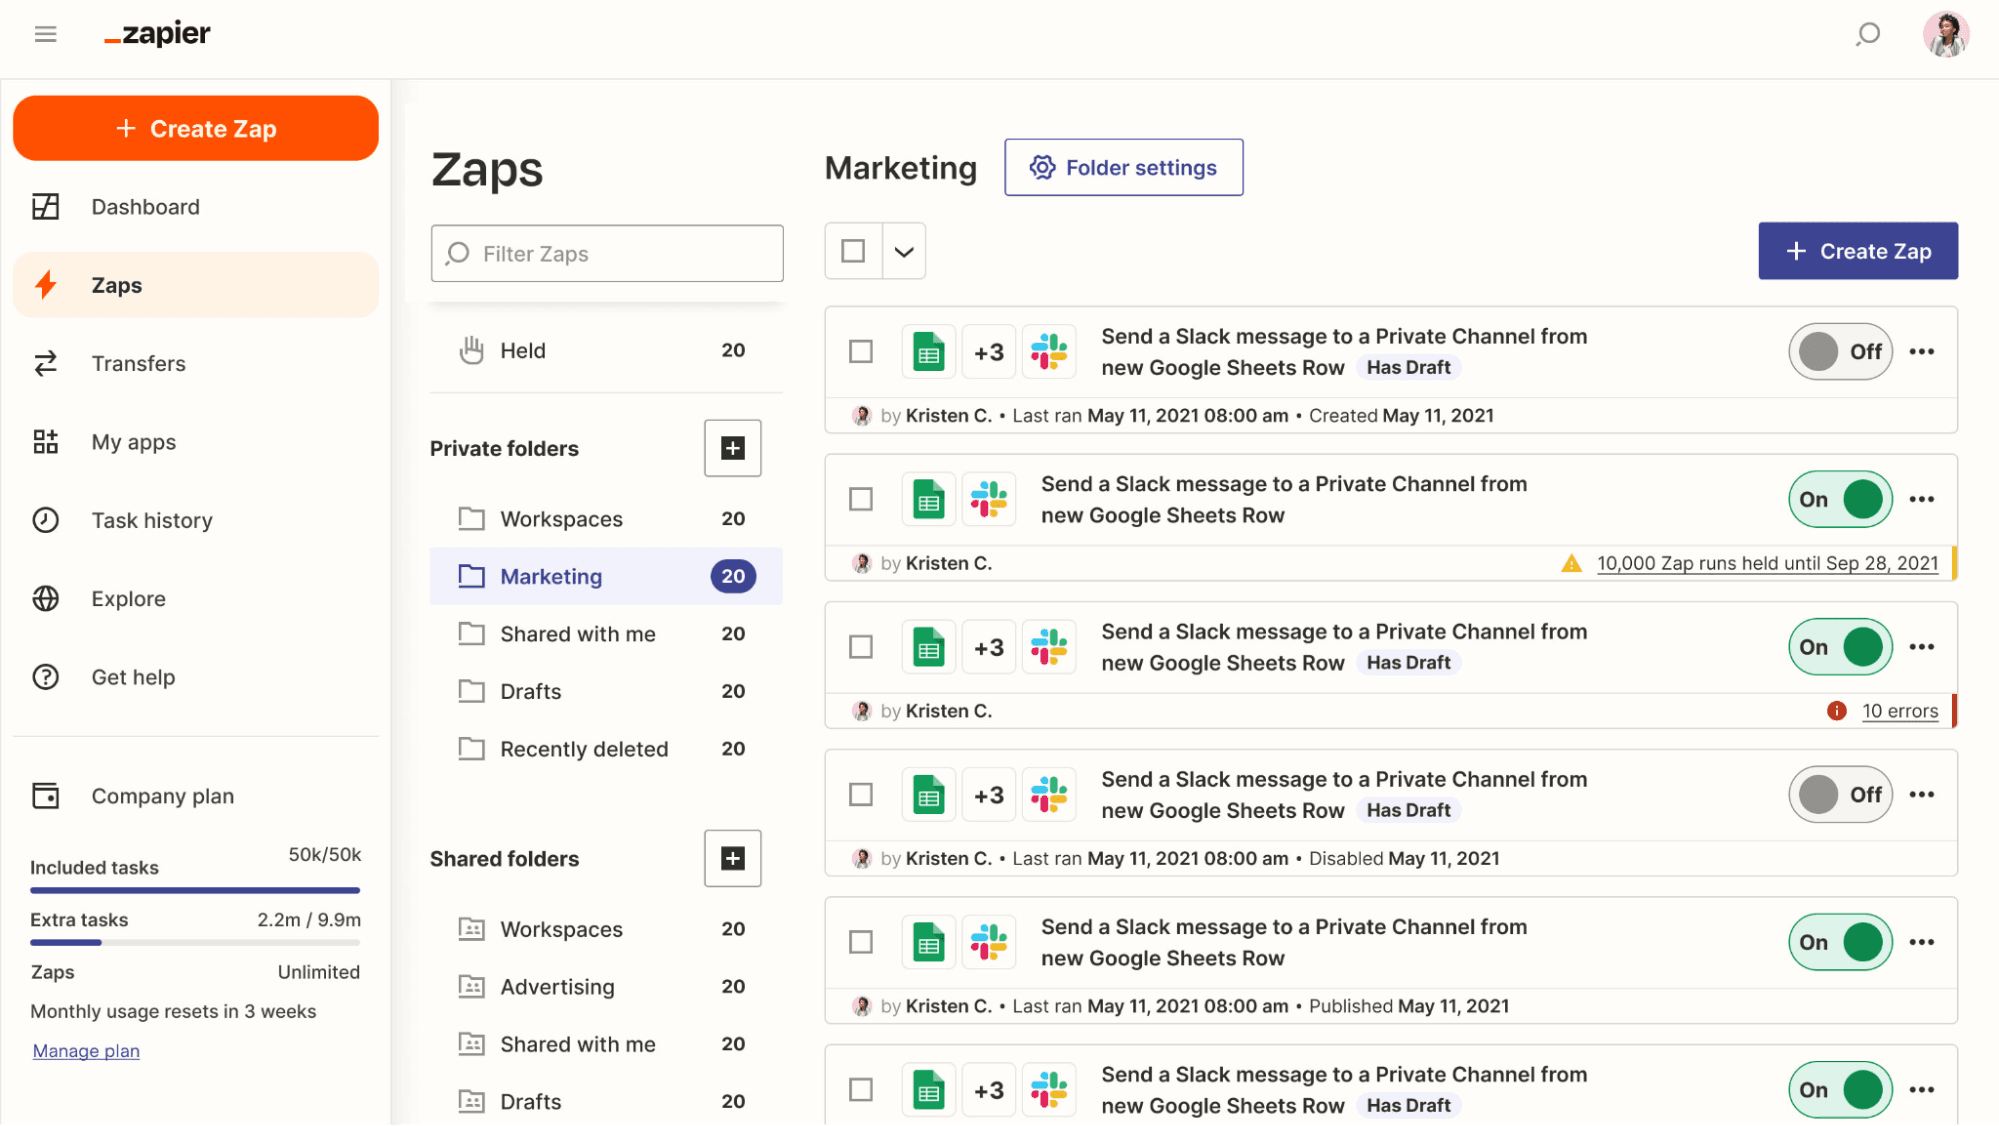Check the checkbox on the first Zap row
This screenshot has height=1126, width=1999.
pos(860,351)
